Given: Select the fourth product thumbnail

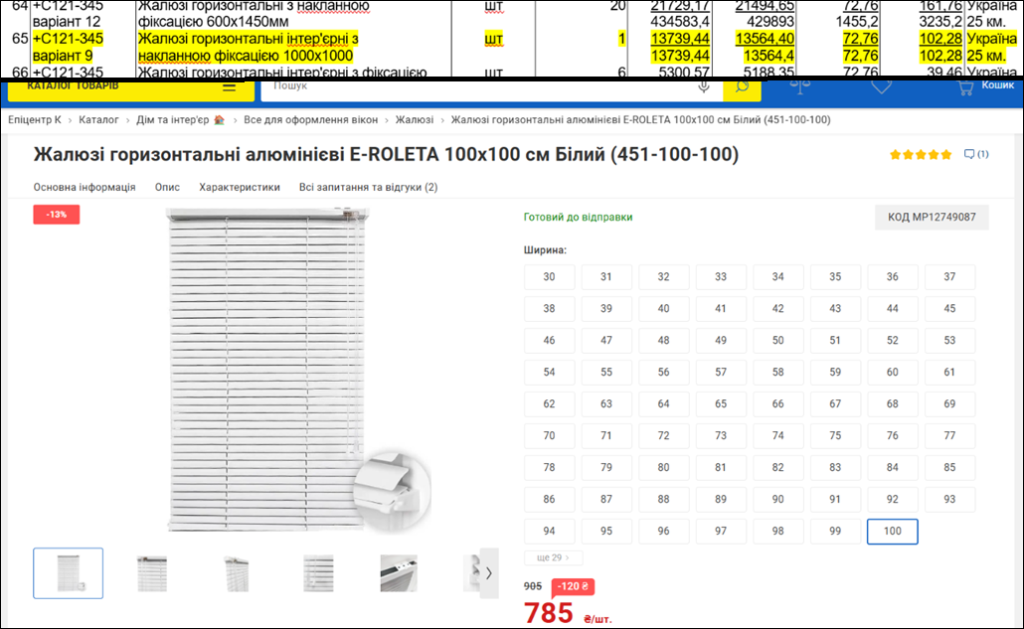Looking at the screenshot, I should (319, 573).
